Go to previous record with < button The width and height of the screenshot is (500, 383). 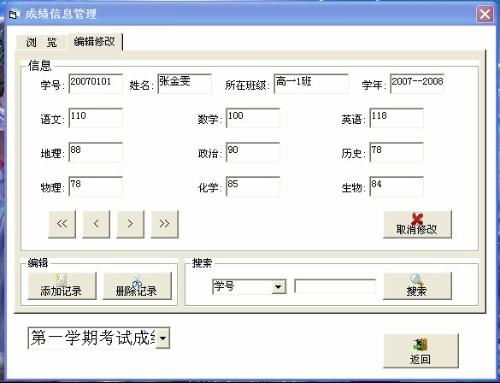[x=96, y=224]
